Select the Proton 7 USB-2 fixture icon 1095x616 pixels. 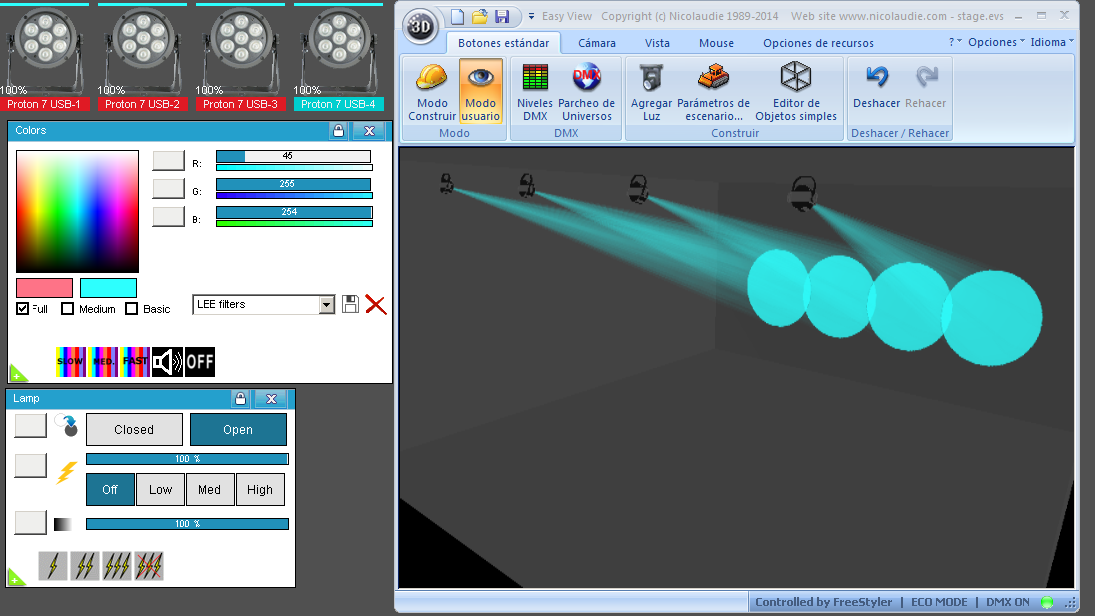tap(142, 57)
